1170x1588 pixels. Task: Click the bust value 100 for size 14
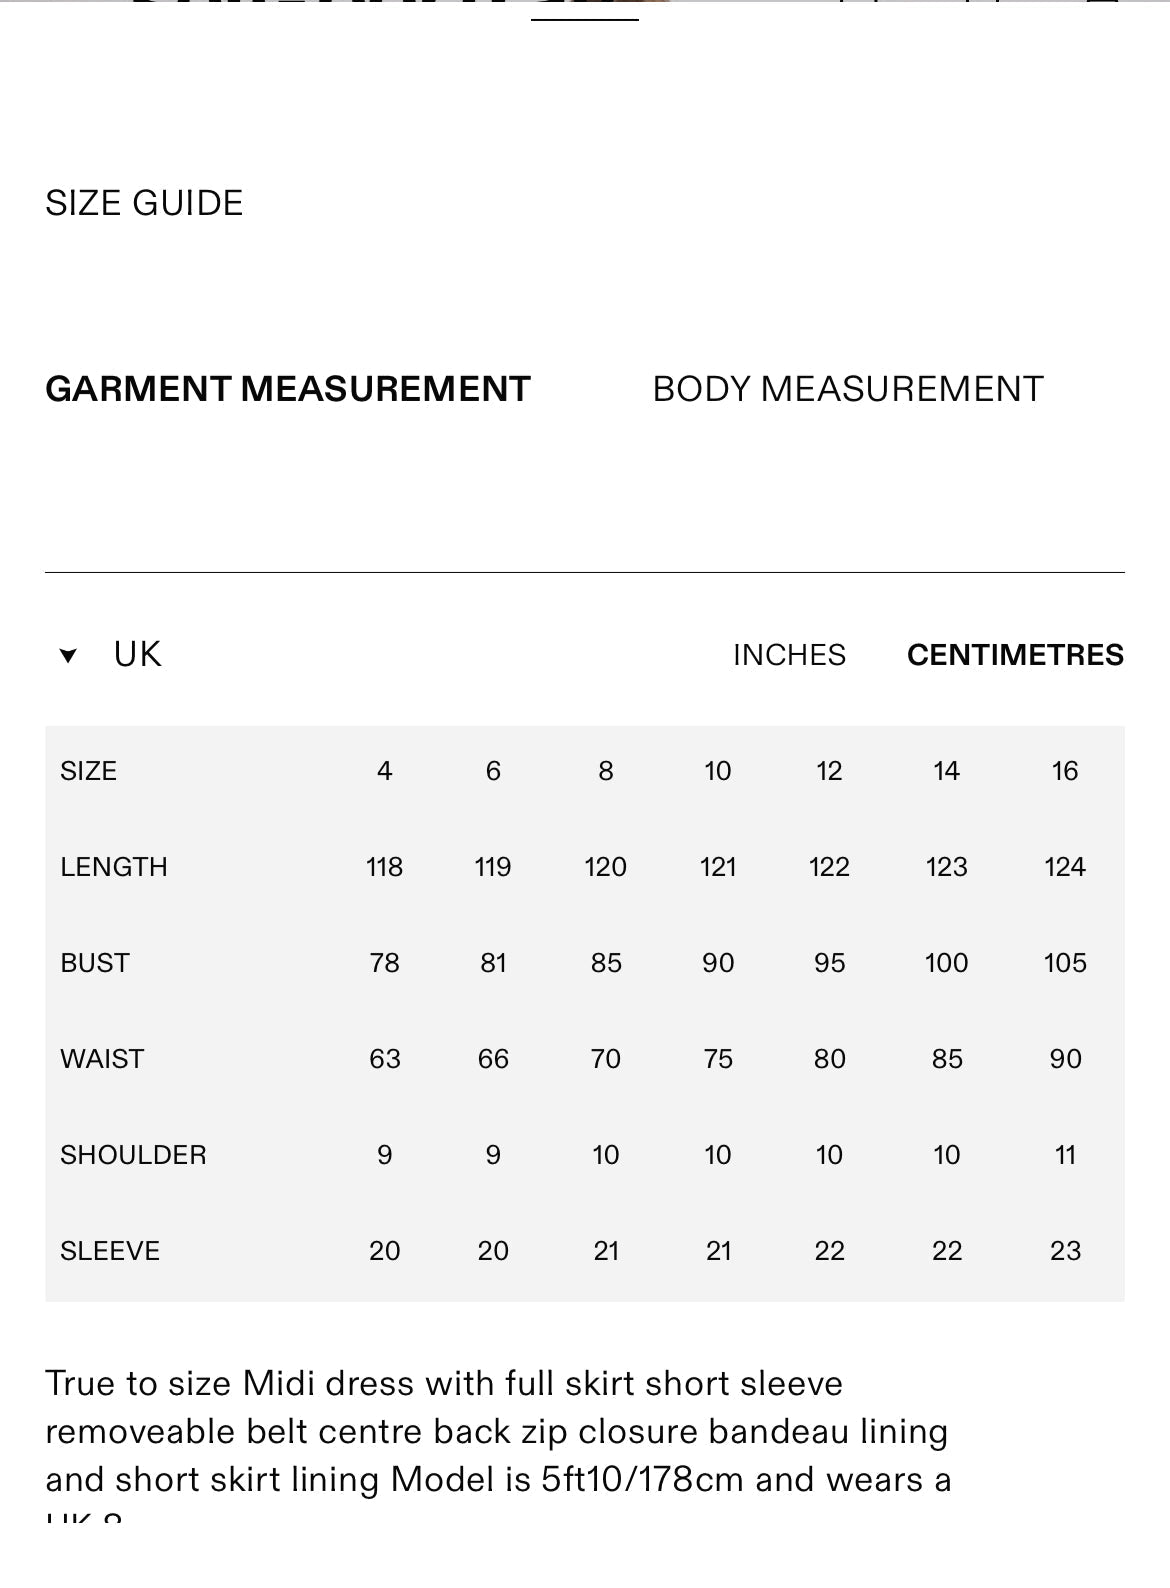(946, 963)
